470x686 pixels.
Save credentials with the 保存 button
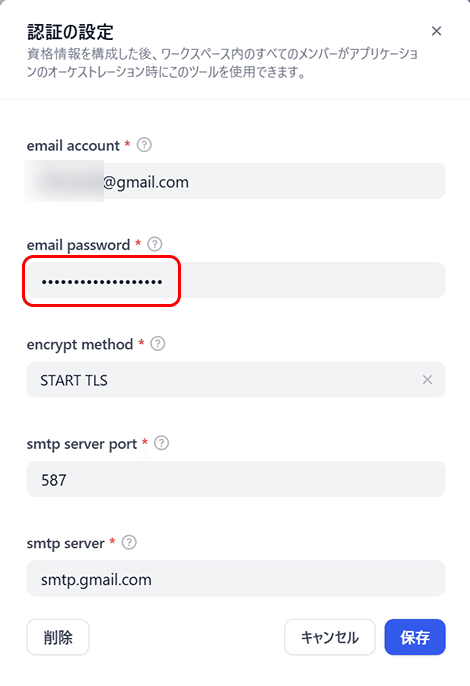[x=415, y=637]
